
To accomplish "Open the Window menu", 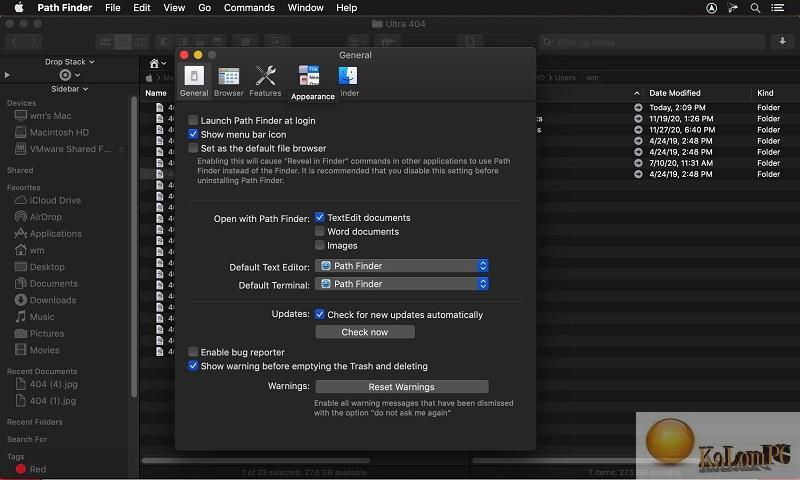I will point(305,8).
